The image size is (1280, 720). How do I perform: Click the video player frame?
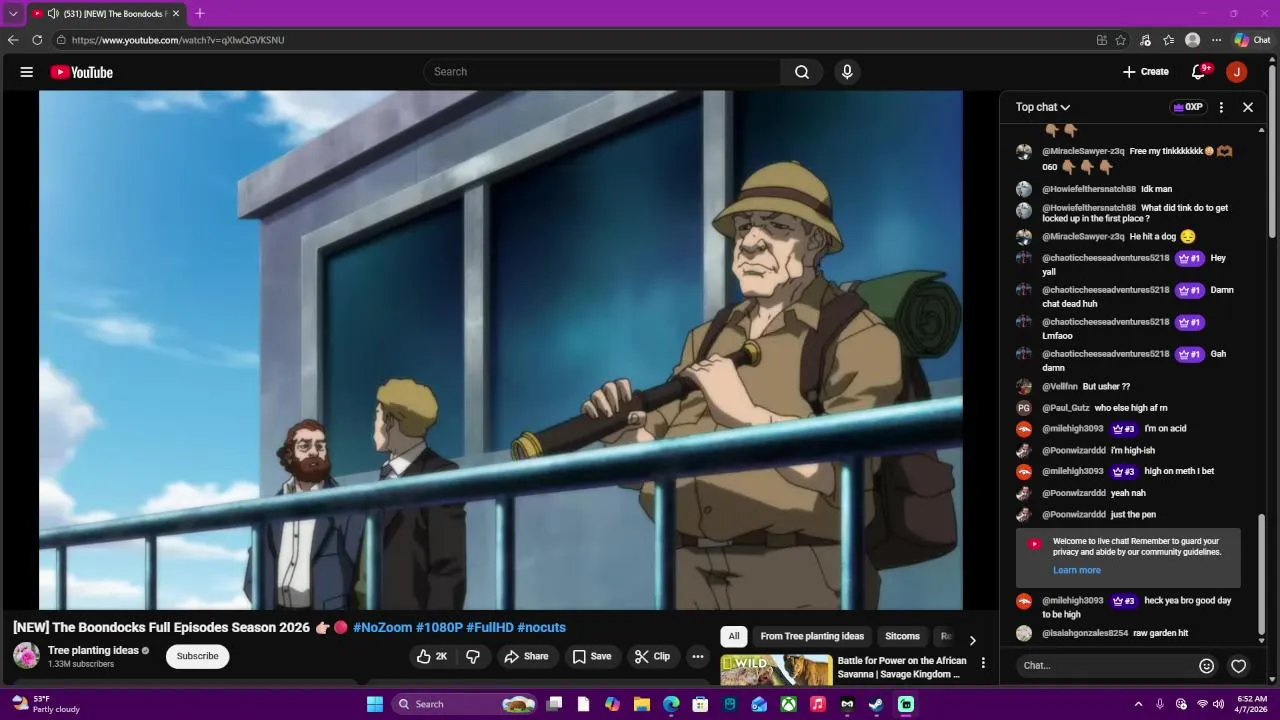click(500, 350)
